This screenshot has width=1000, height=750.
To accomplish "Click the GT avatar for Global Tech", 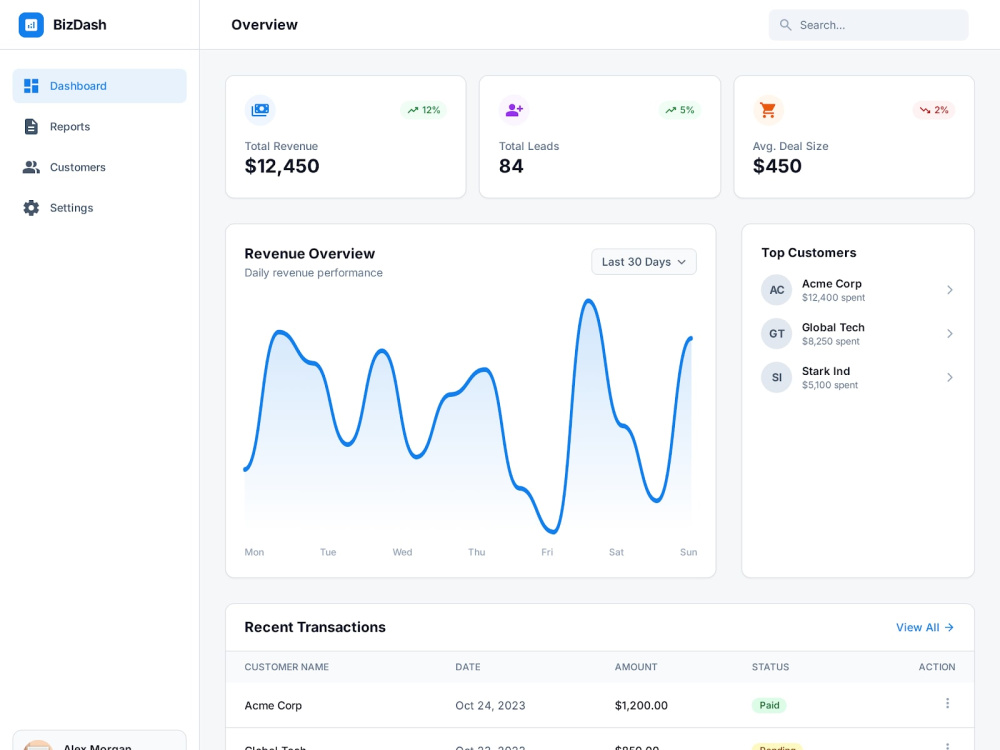I will point(776,334).
